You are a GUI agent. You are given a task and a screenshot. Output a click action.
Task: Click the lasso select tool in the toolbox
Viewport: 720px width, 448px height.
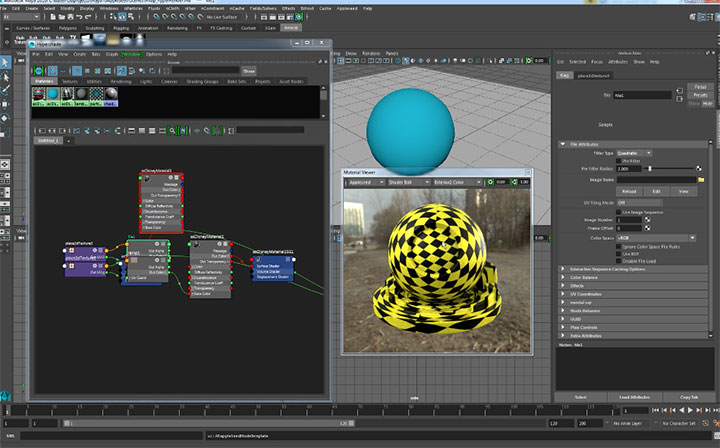point(5,76)
